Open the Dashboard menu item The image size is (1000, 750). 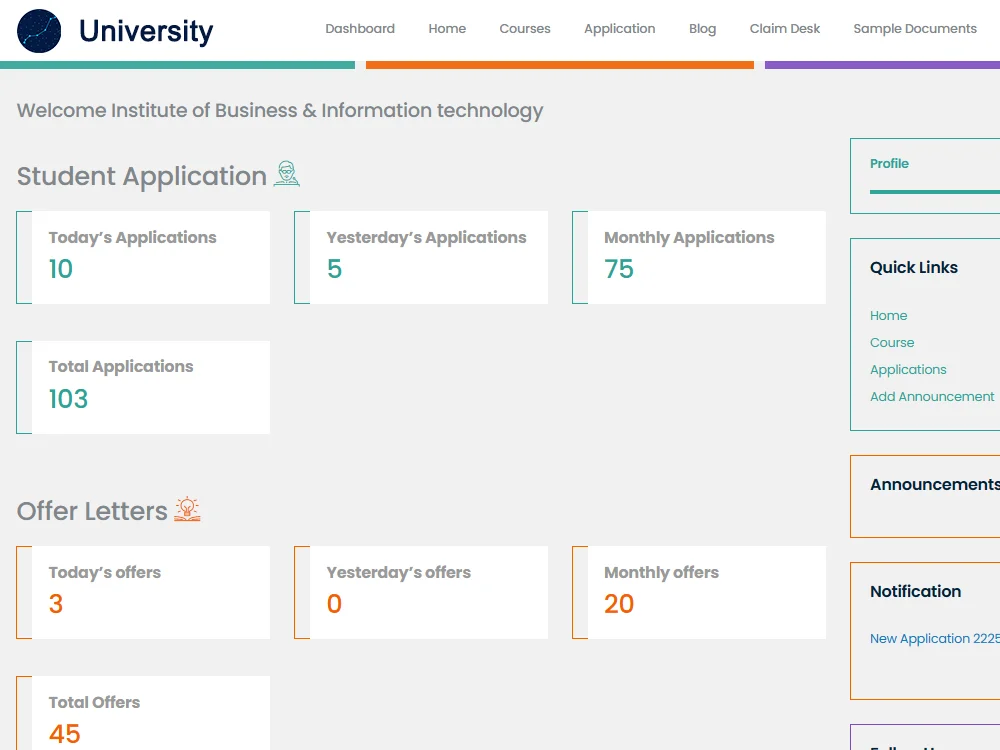click(x=360, y=29)
